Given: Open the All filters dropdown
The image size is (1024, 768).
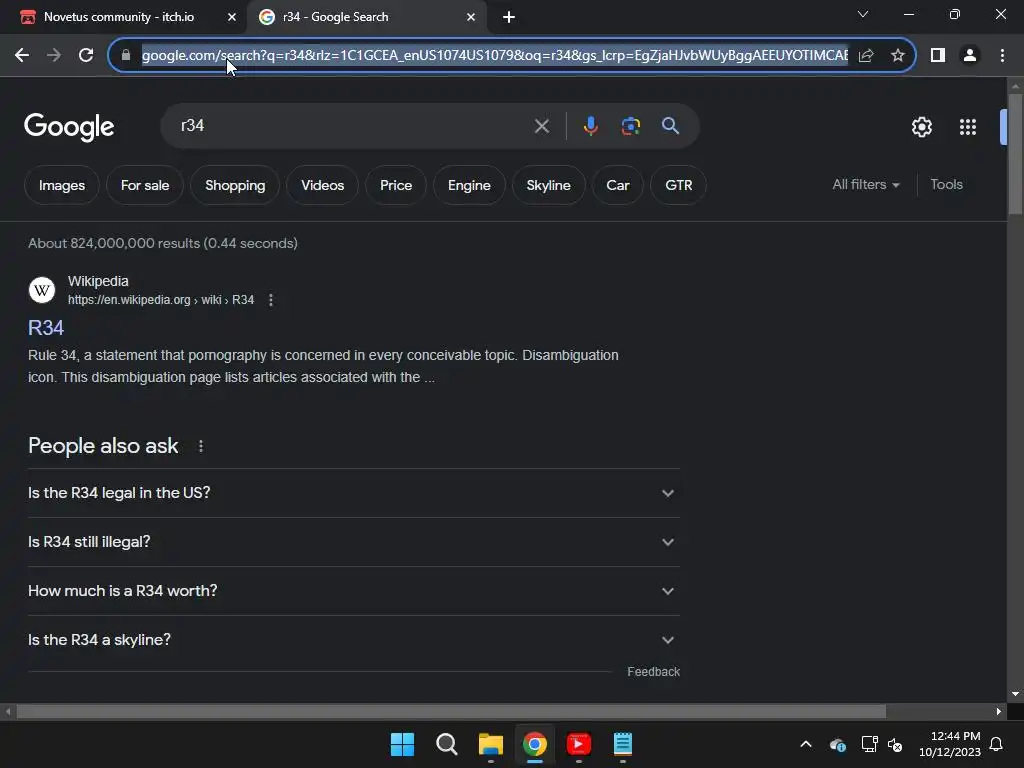Looking at the screenshot, I should pyautogui.click(x=866, y=185).
